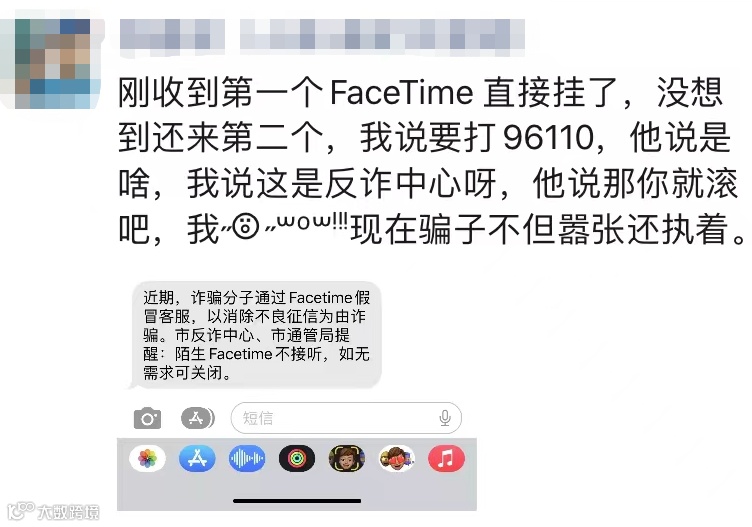This screenshot has width=752, height=527.
Task: Open the Activity rings app icon
Action: click(297, 458)
